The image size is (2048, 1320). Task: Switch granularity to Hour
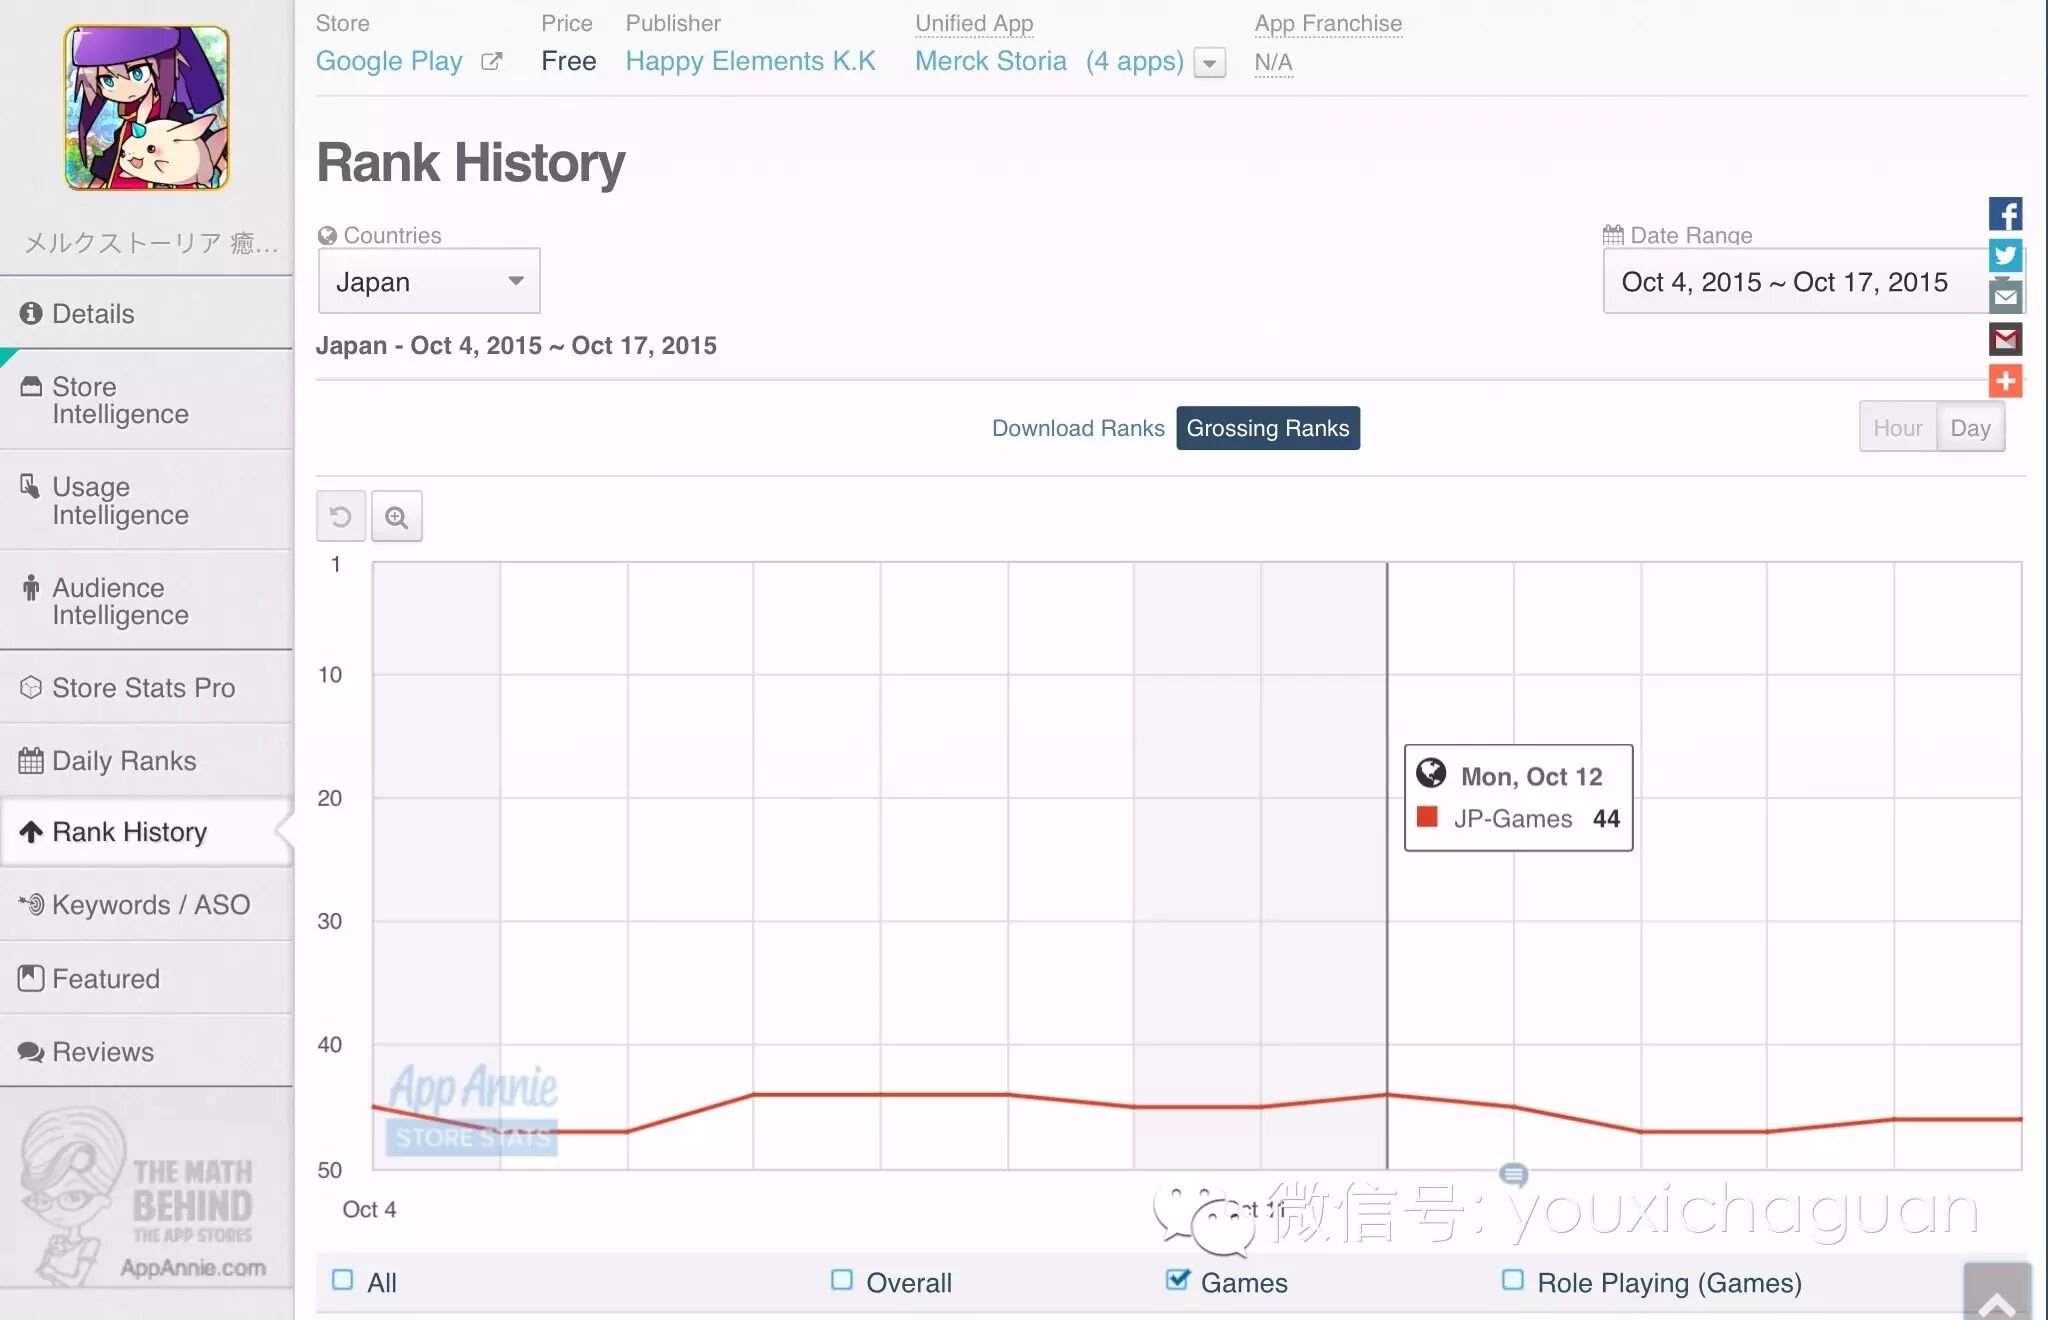click(1897, 428)
